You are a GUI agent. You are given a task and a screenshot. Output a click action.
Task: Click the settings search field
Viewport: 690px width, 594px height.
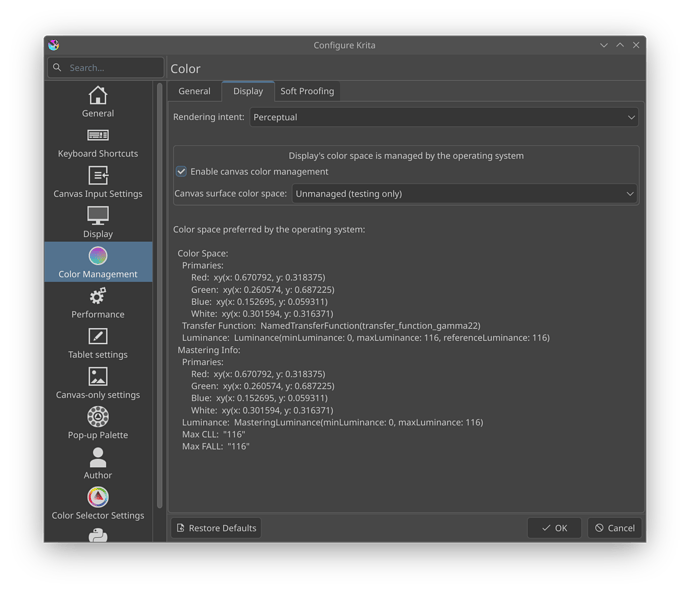pos(106,68)
